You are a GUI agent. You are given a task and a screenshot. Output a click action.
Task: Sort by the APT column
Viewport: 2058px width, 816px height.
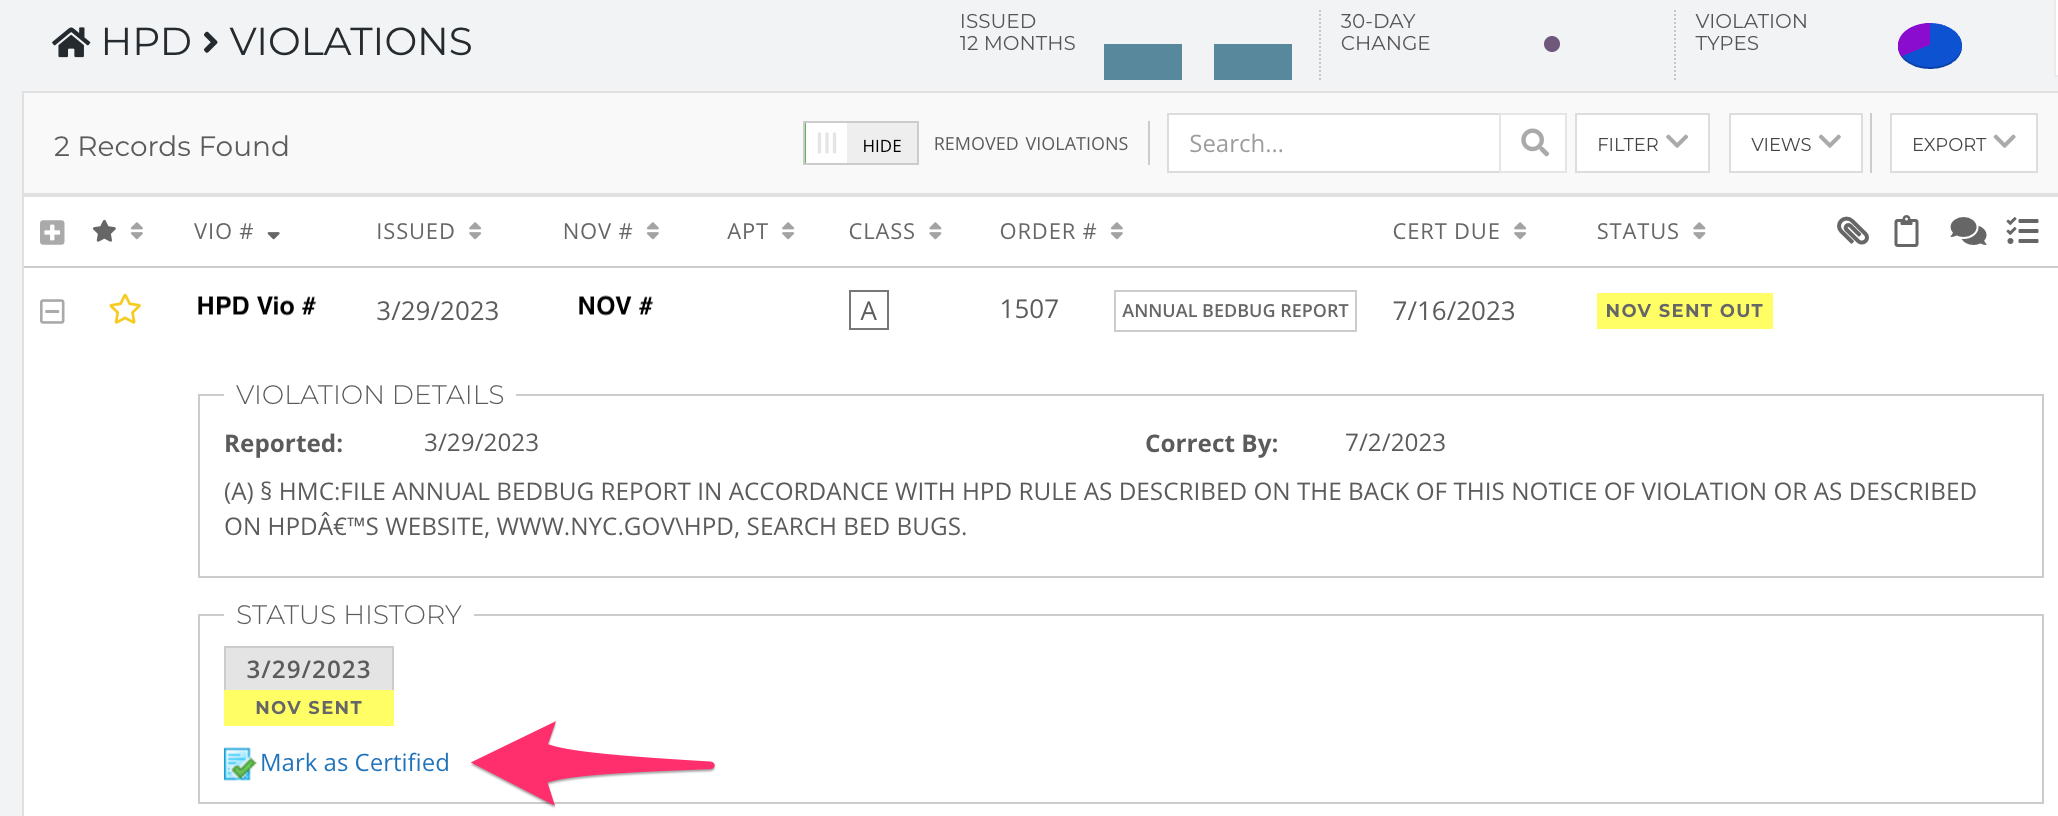(760, 231)
